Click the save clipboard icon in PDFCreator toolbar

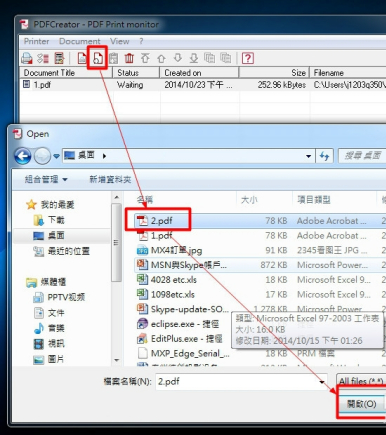point(113,58)
